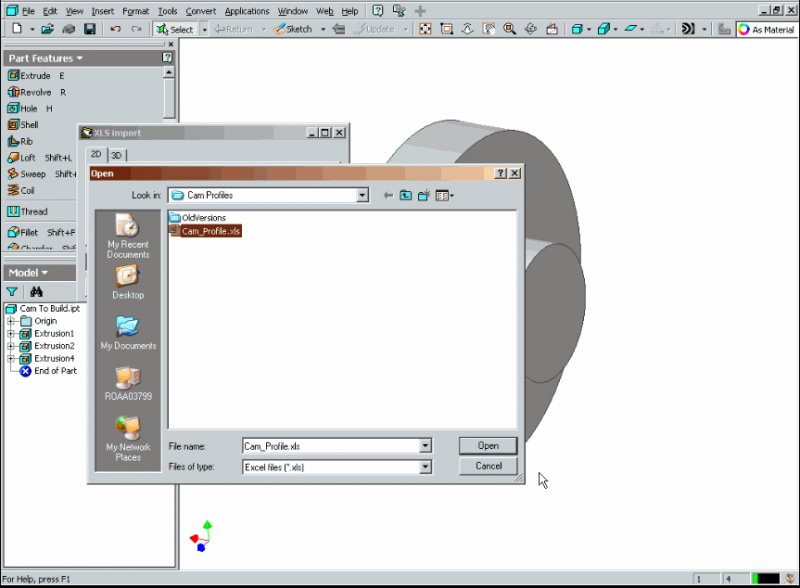Image resolution: width=800 pixels, height=588 pixels.
Task: Click the binoculars Find icon
Action: tap(36, 292)
